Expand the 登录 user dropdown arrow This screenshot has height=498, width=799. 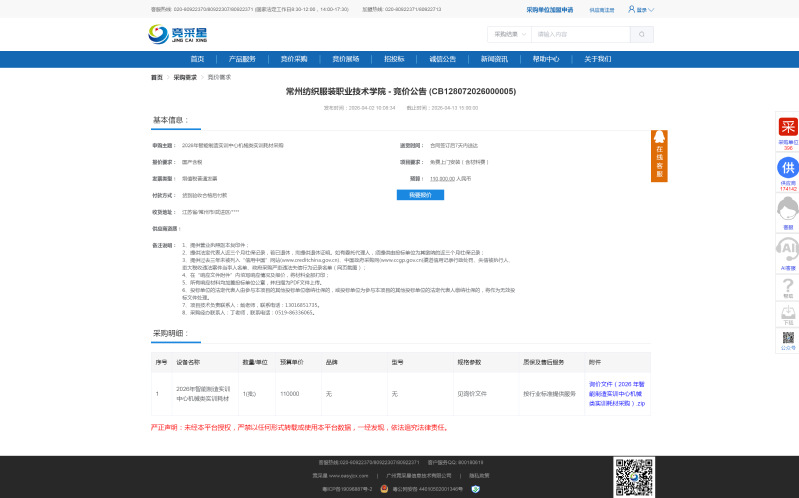coord(652,9)
